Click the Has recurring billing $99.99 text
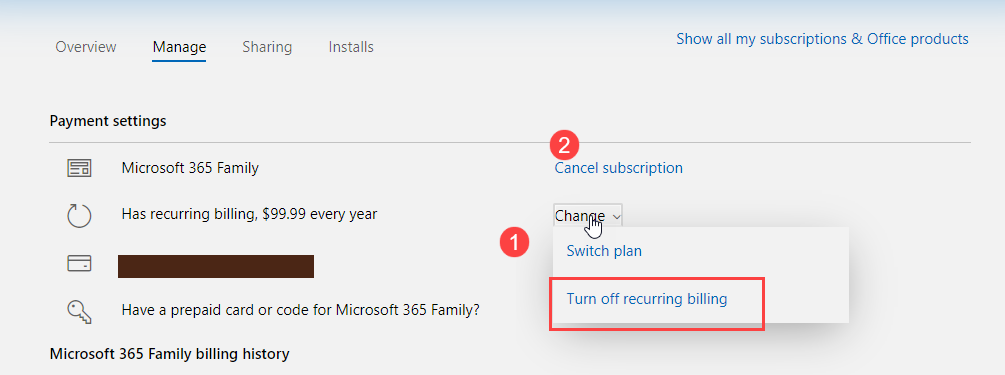Viewport: 1005px width, 375px height. click(249, 214)
